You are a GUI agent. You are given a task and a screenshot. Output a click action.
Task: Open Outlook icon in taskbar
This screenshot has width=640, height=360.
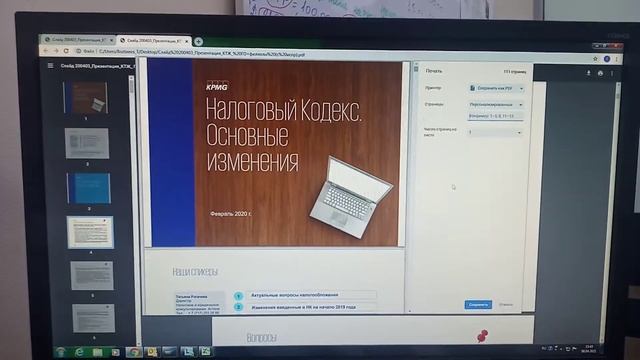click(x=151, y=352)
